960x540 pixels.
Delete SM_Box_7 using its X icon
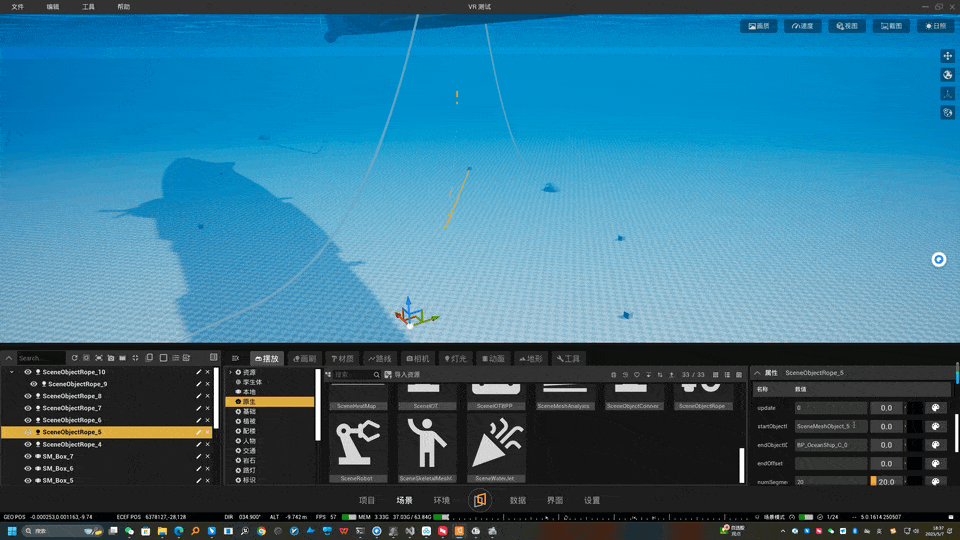click(208, 456)
